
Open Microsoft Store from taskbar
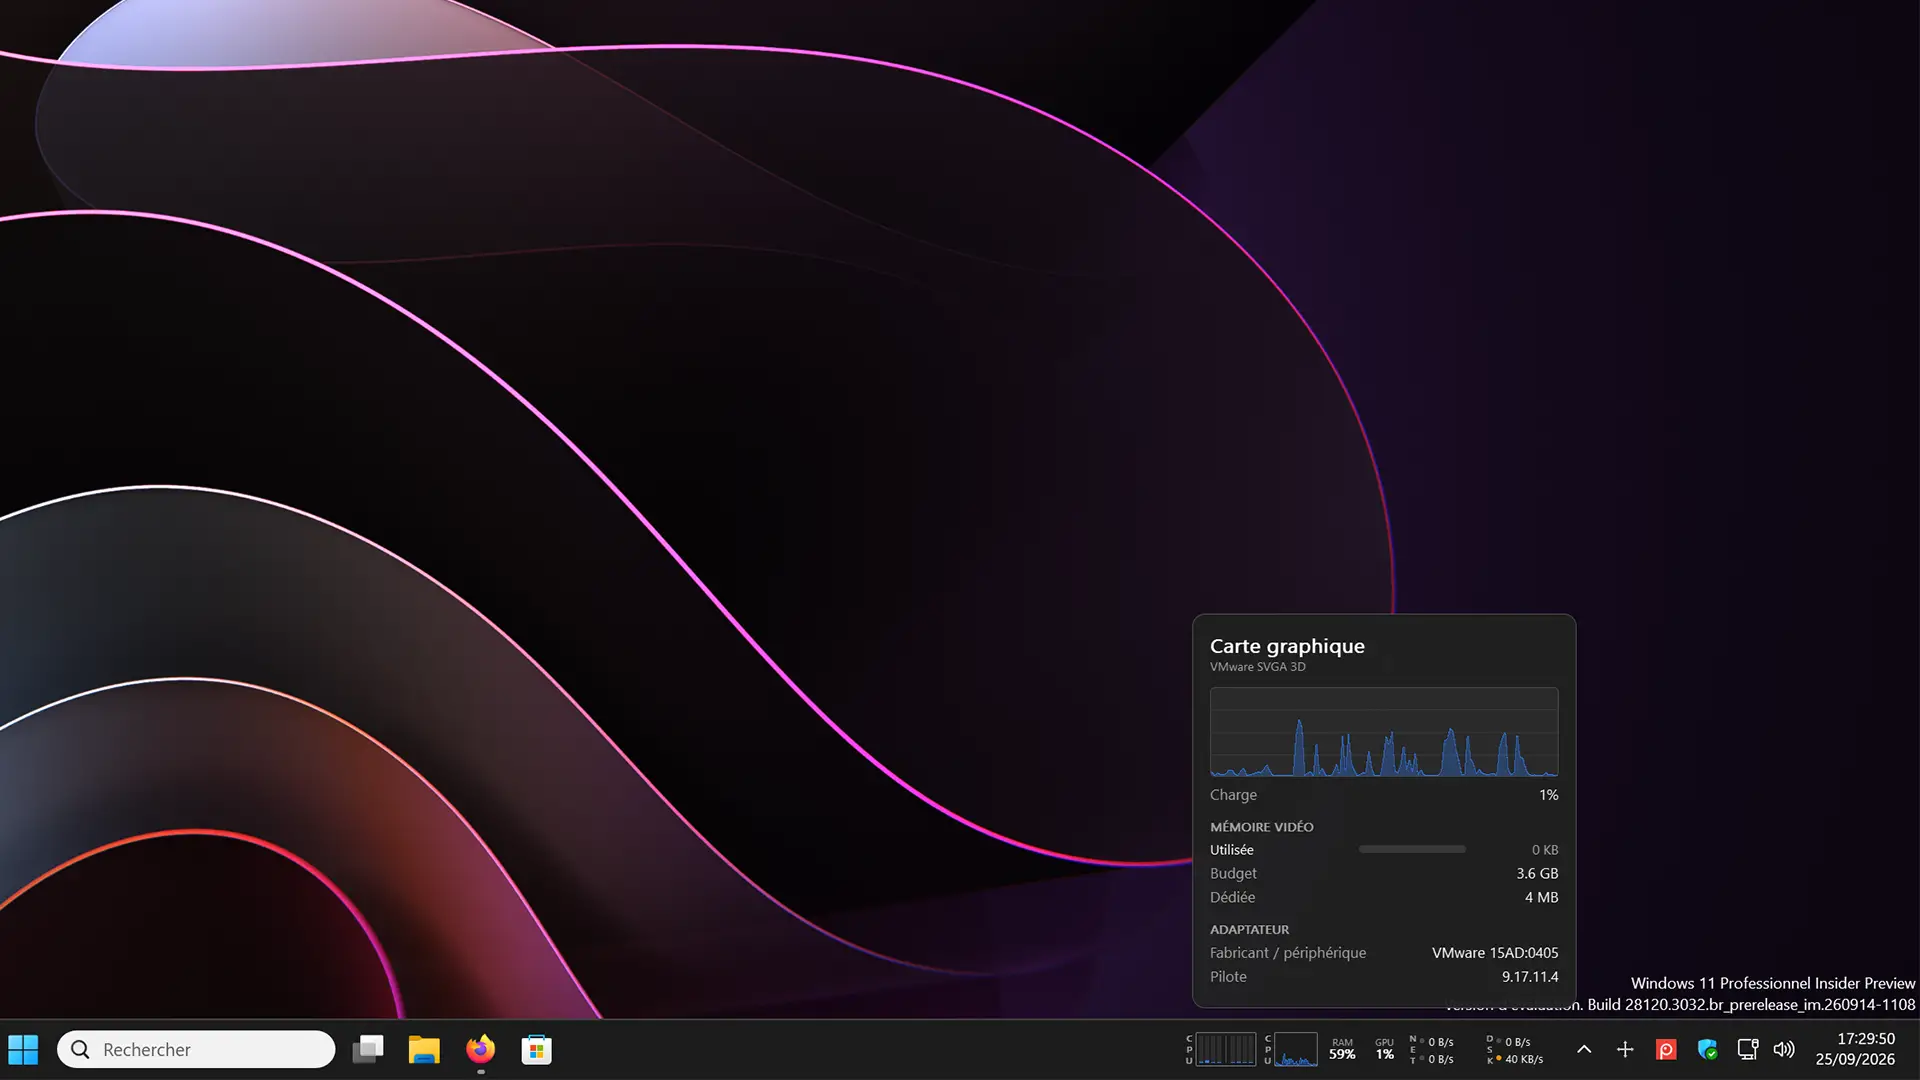point(536,1050)
